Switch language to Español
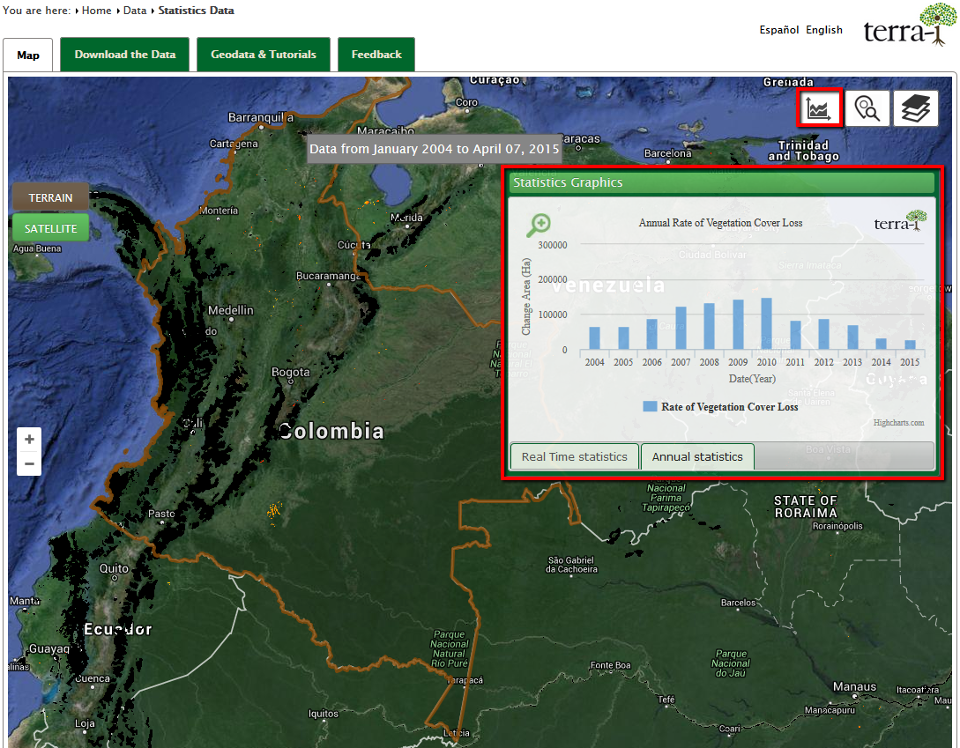Image resolution: width=960 pixels, height=748 pixels. click(x=779, y=30)
